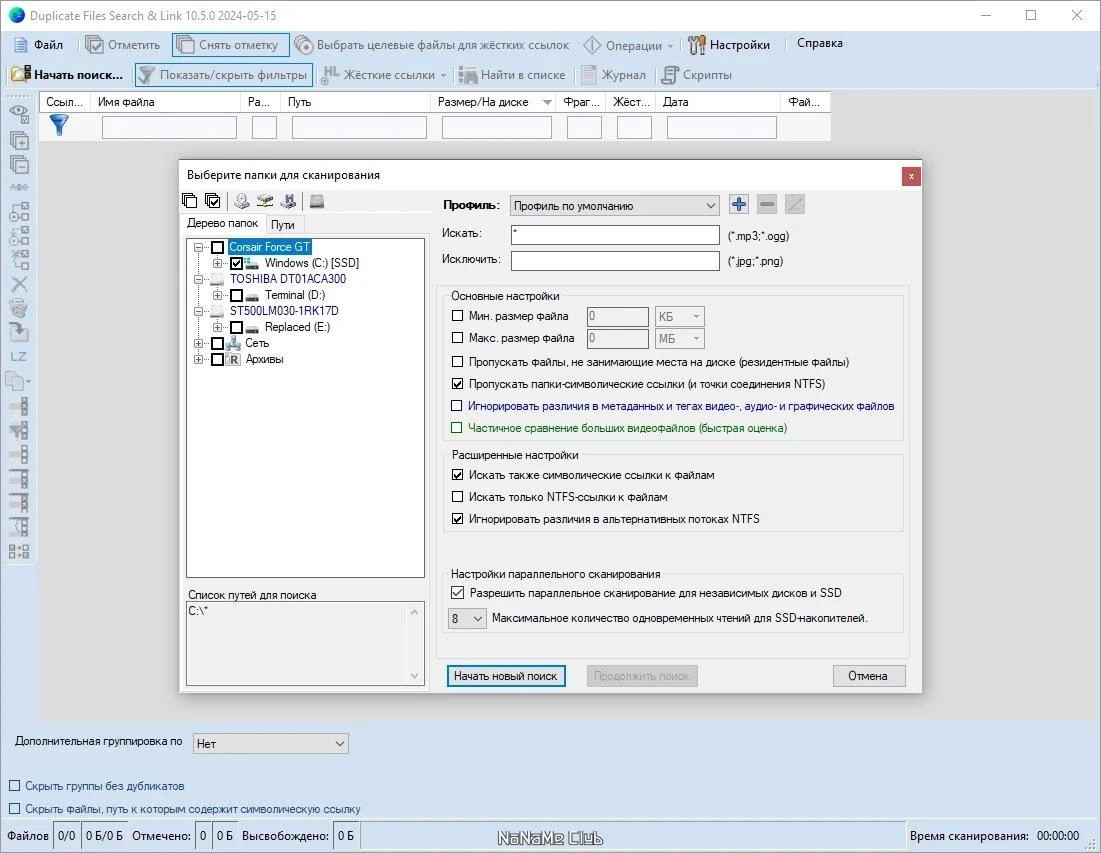
Task: Expand the Сеть tree node
Action: coord(199,343)
